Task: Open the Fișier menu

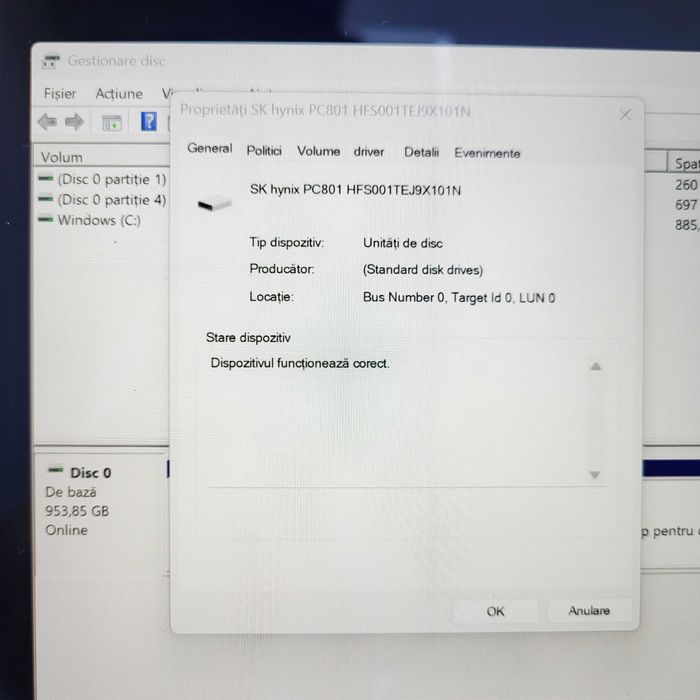Action: pos(60,94)
